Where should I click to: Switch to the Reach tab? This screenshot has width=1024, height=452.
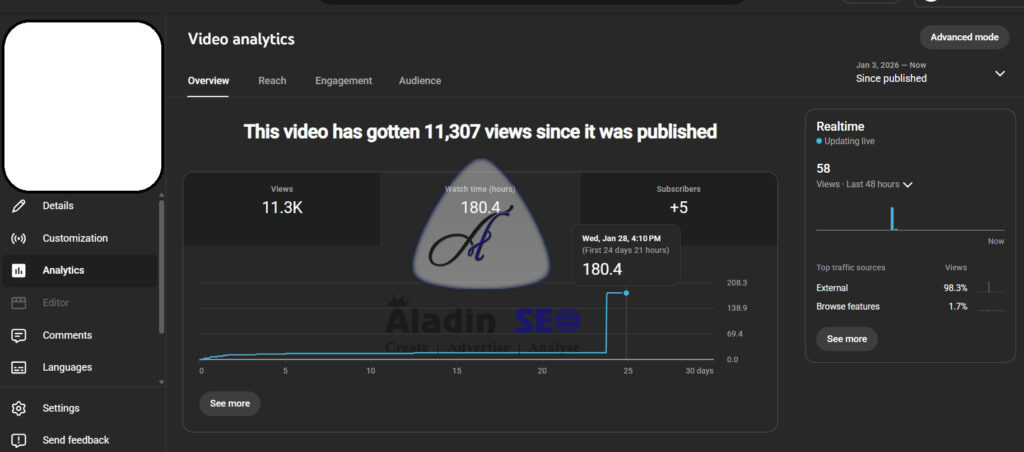(272, 81)
